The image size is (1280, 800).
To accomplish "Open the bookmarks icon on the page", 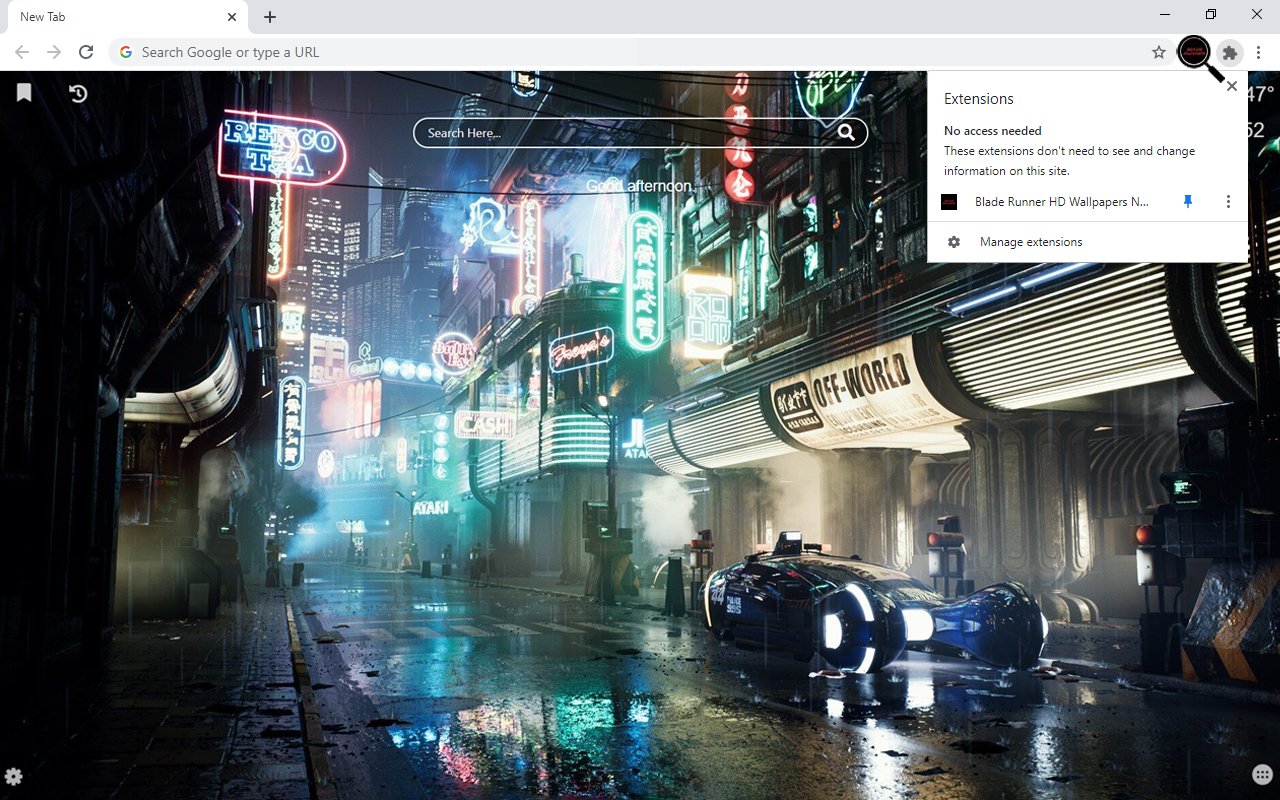I will click(x=24, y=93).
